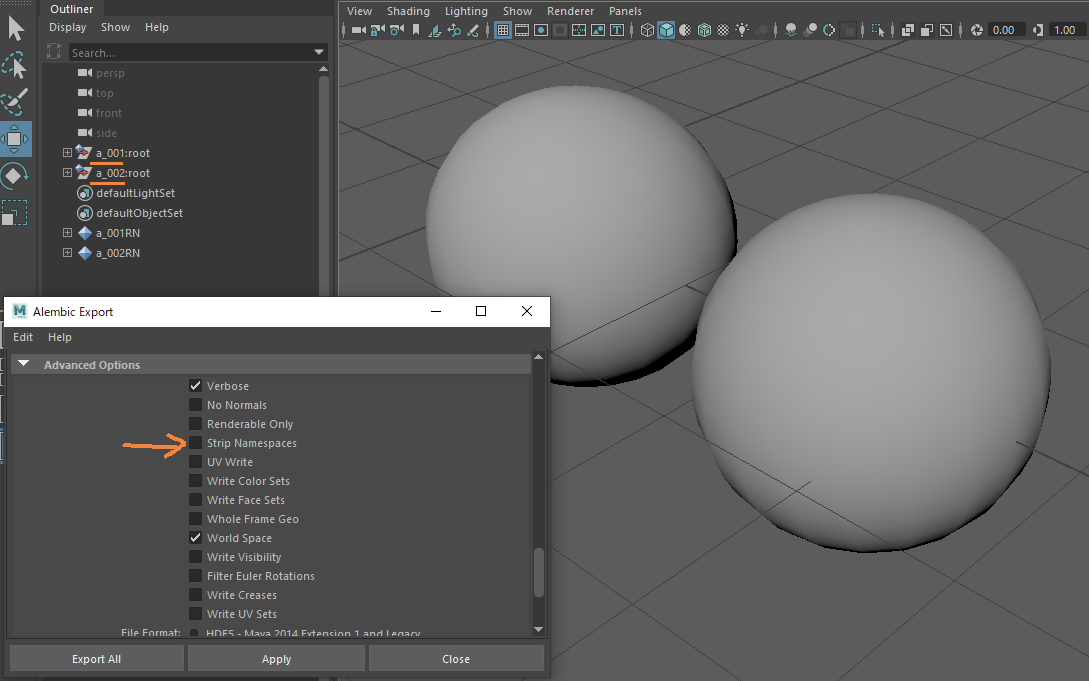The height and width of the screenshot is (681, 1089).
Task: Click the exposure value field showing 0.00
Action: point(1006,30)
